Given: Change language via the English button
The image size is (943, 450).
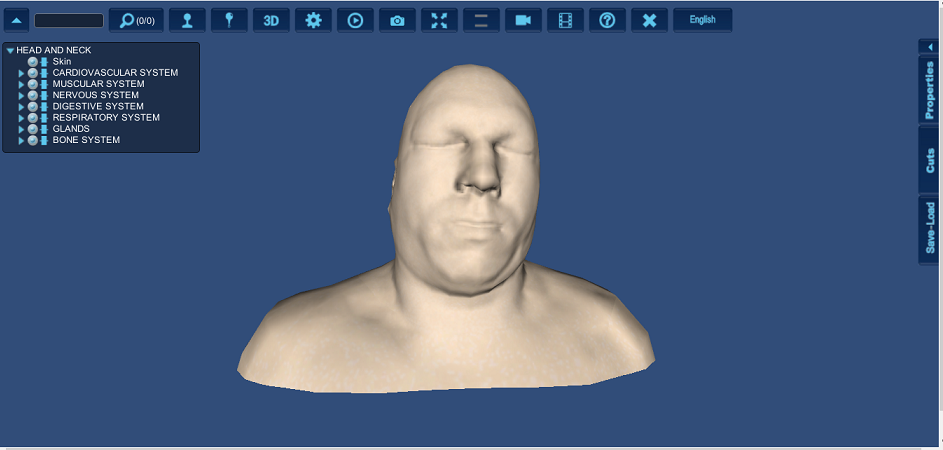Looking at the screenshot, I should [702, 20].
